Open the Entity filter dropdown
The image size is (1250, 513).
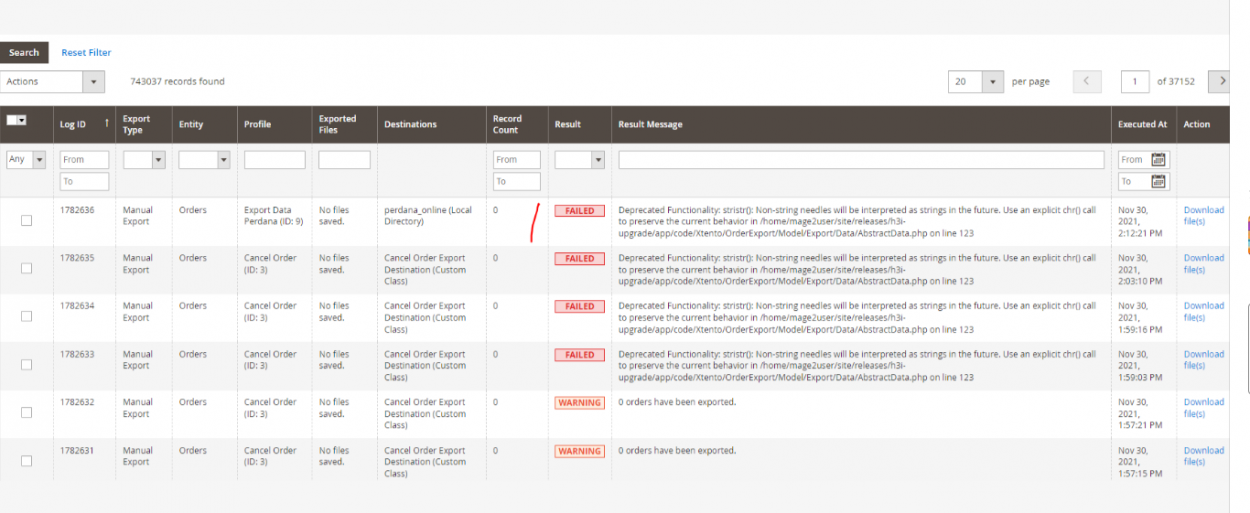(204, 160)
